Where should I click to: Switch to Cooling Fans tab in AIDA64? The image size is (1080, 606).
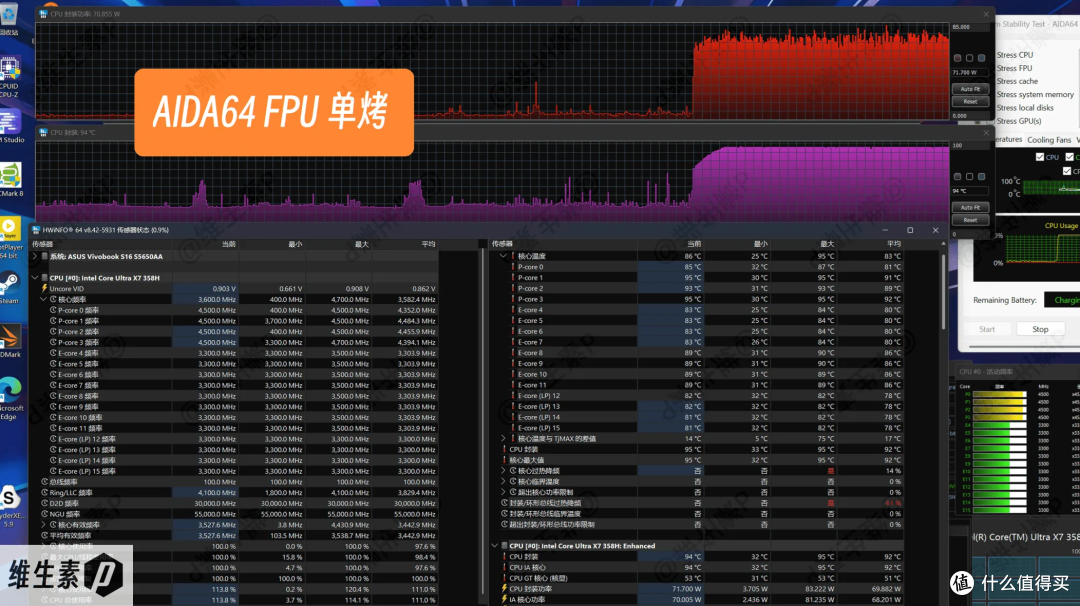[x=1049, y=140]
